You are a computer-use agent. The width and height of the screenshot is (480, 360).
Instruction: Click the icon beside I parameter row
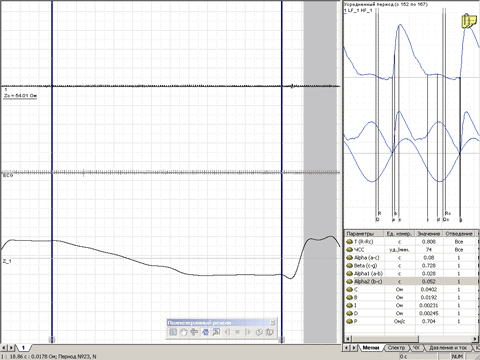click(x=350, y=305)
